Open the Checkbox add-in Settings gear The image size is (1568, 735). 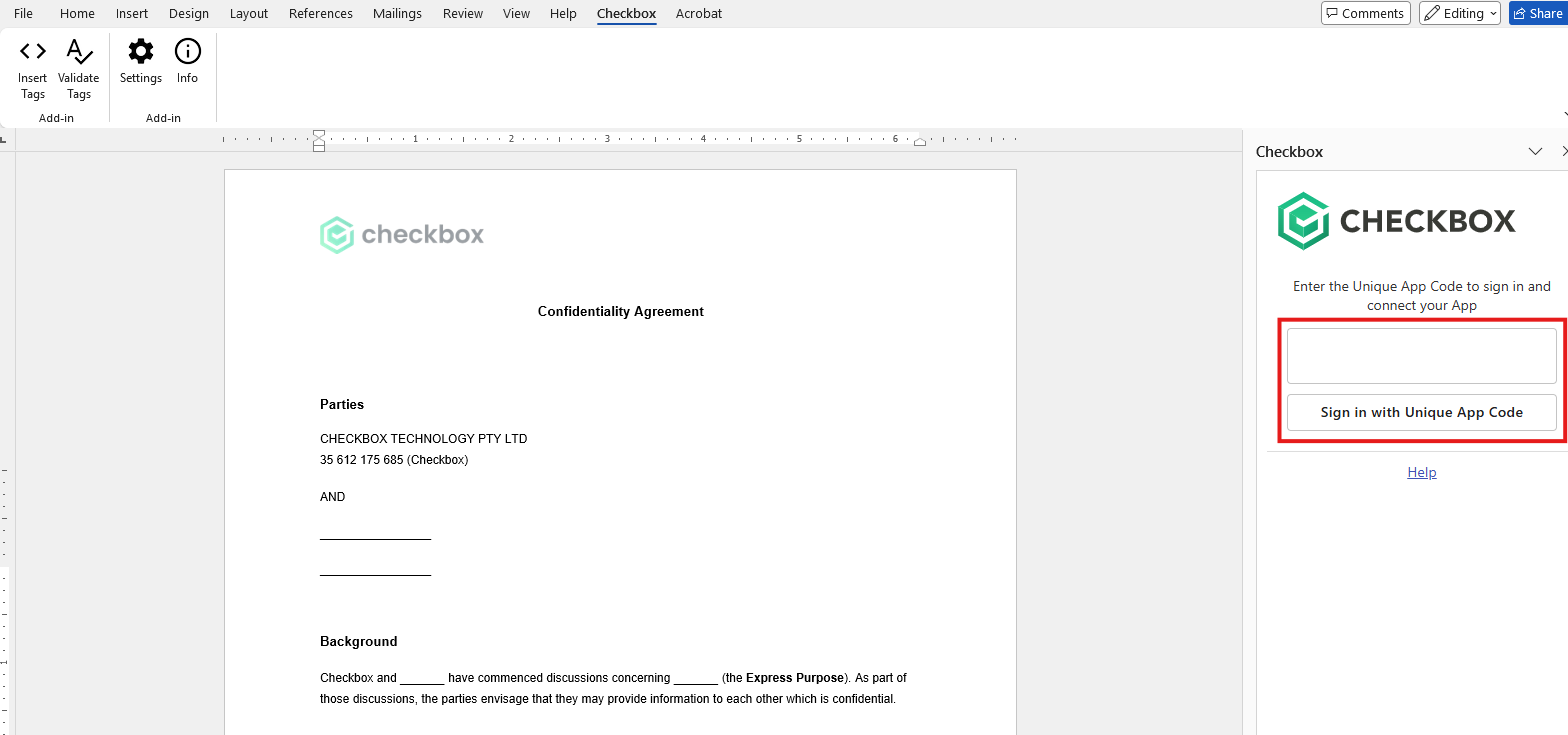[141, 50]
